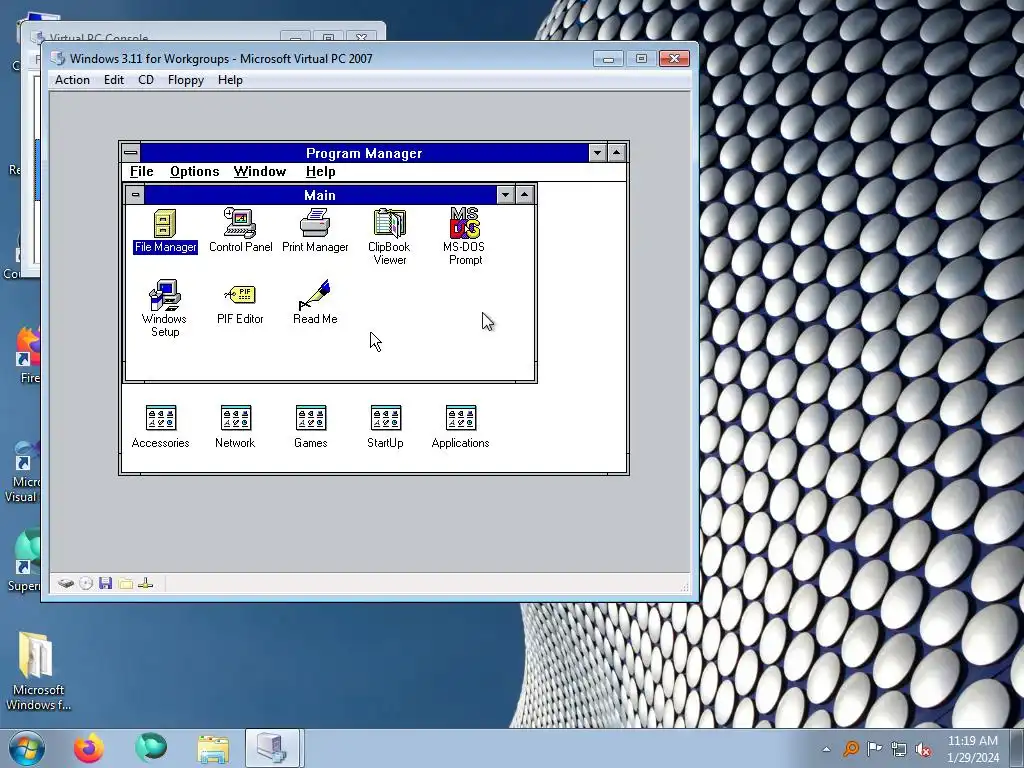Select the ClipBook Viewer icon

[x=389, y=236]
